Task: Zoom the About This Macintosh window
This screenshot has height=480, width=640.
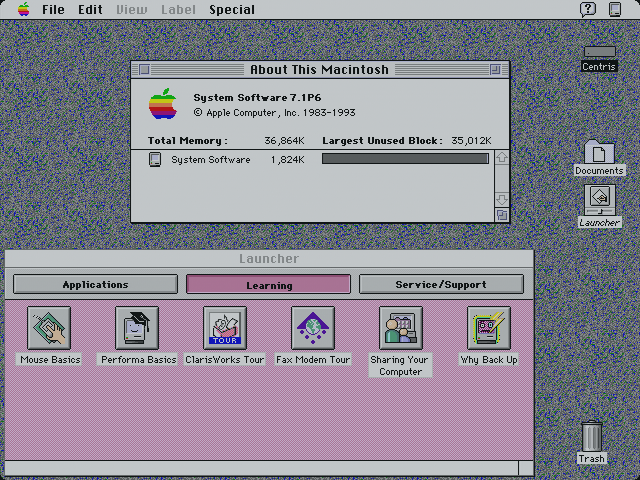Action: coord(495,69)
